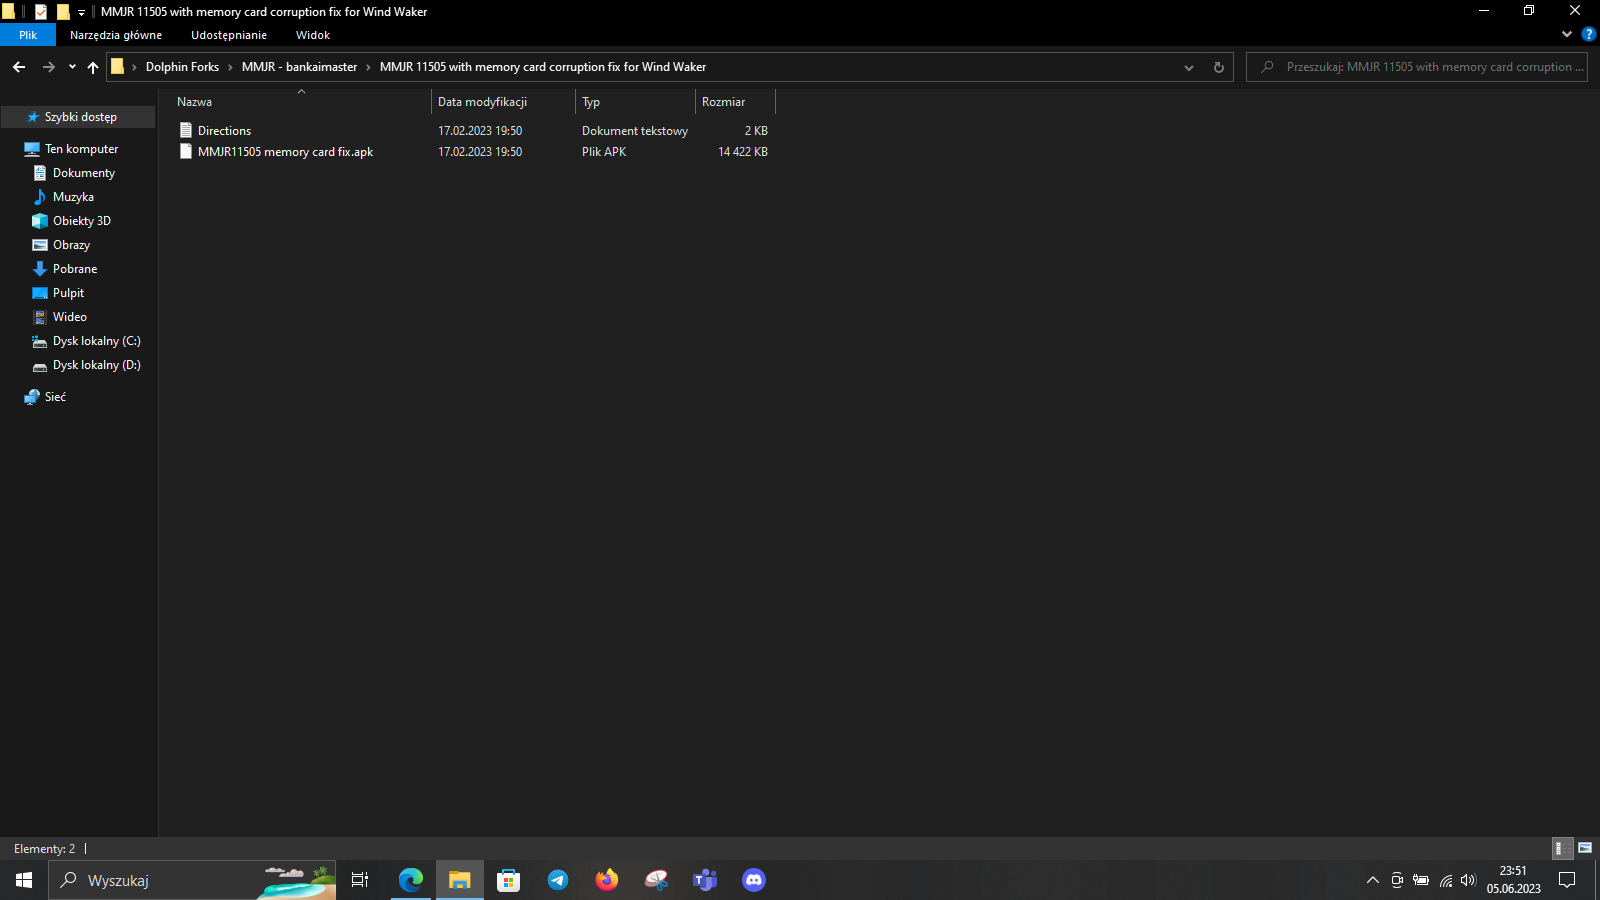Click the Directions text document icon
This screenshot has height=900, width=1600.
coord(186,131)
